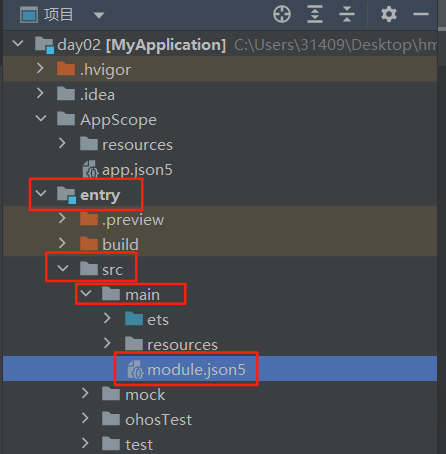Expand AppScope resources folder chevron

tap(62, 143)
